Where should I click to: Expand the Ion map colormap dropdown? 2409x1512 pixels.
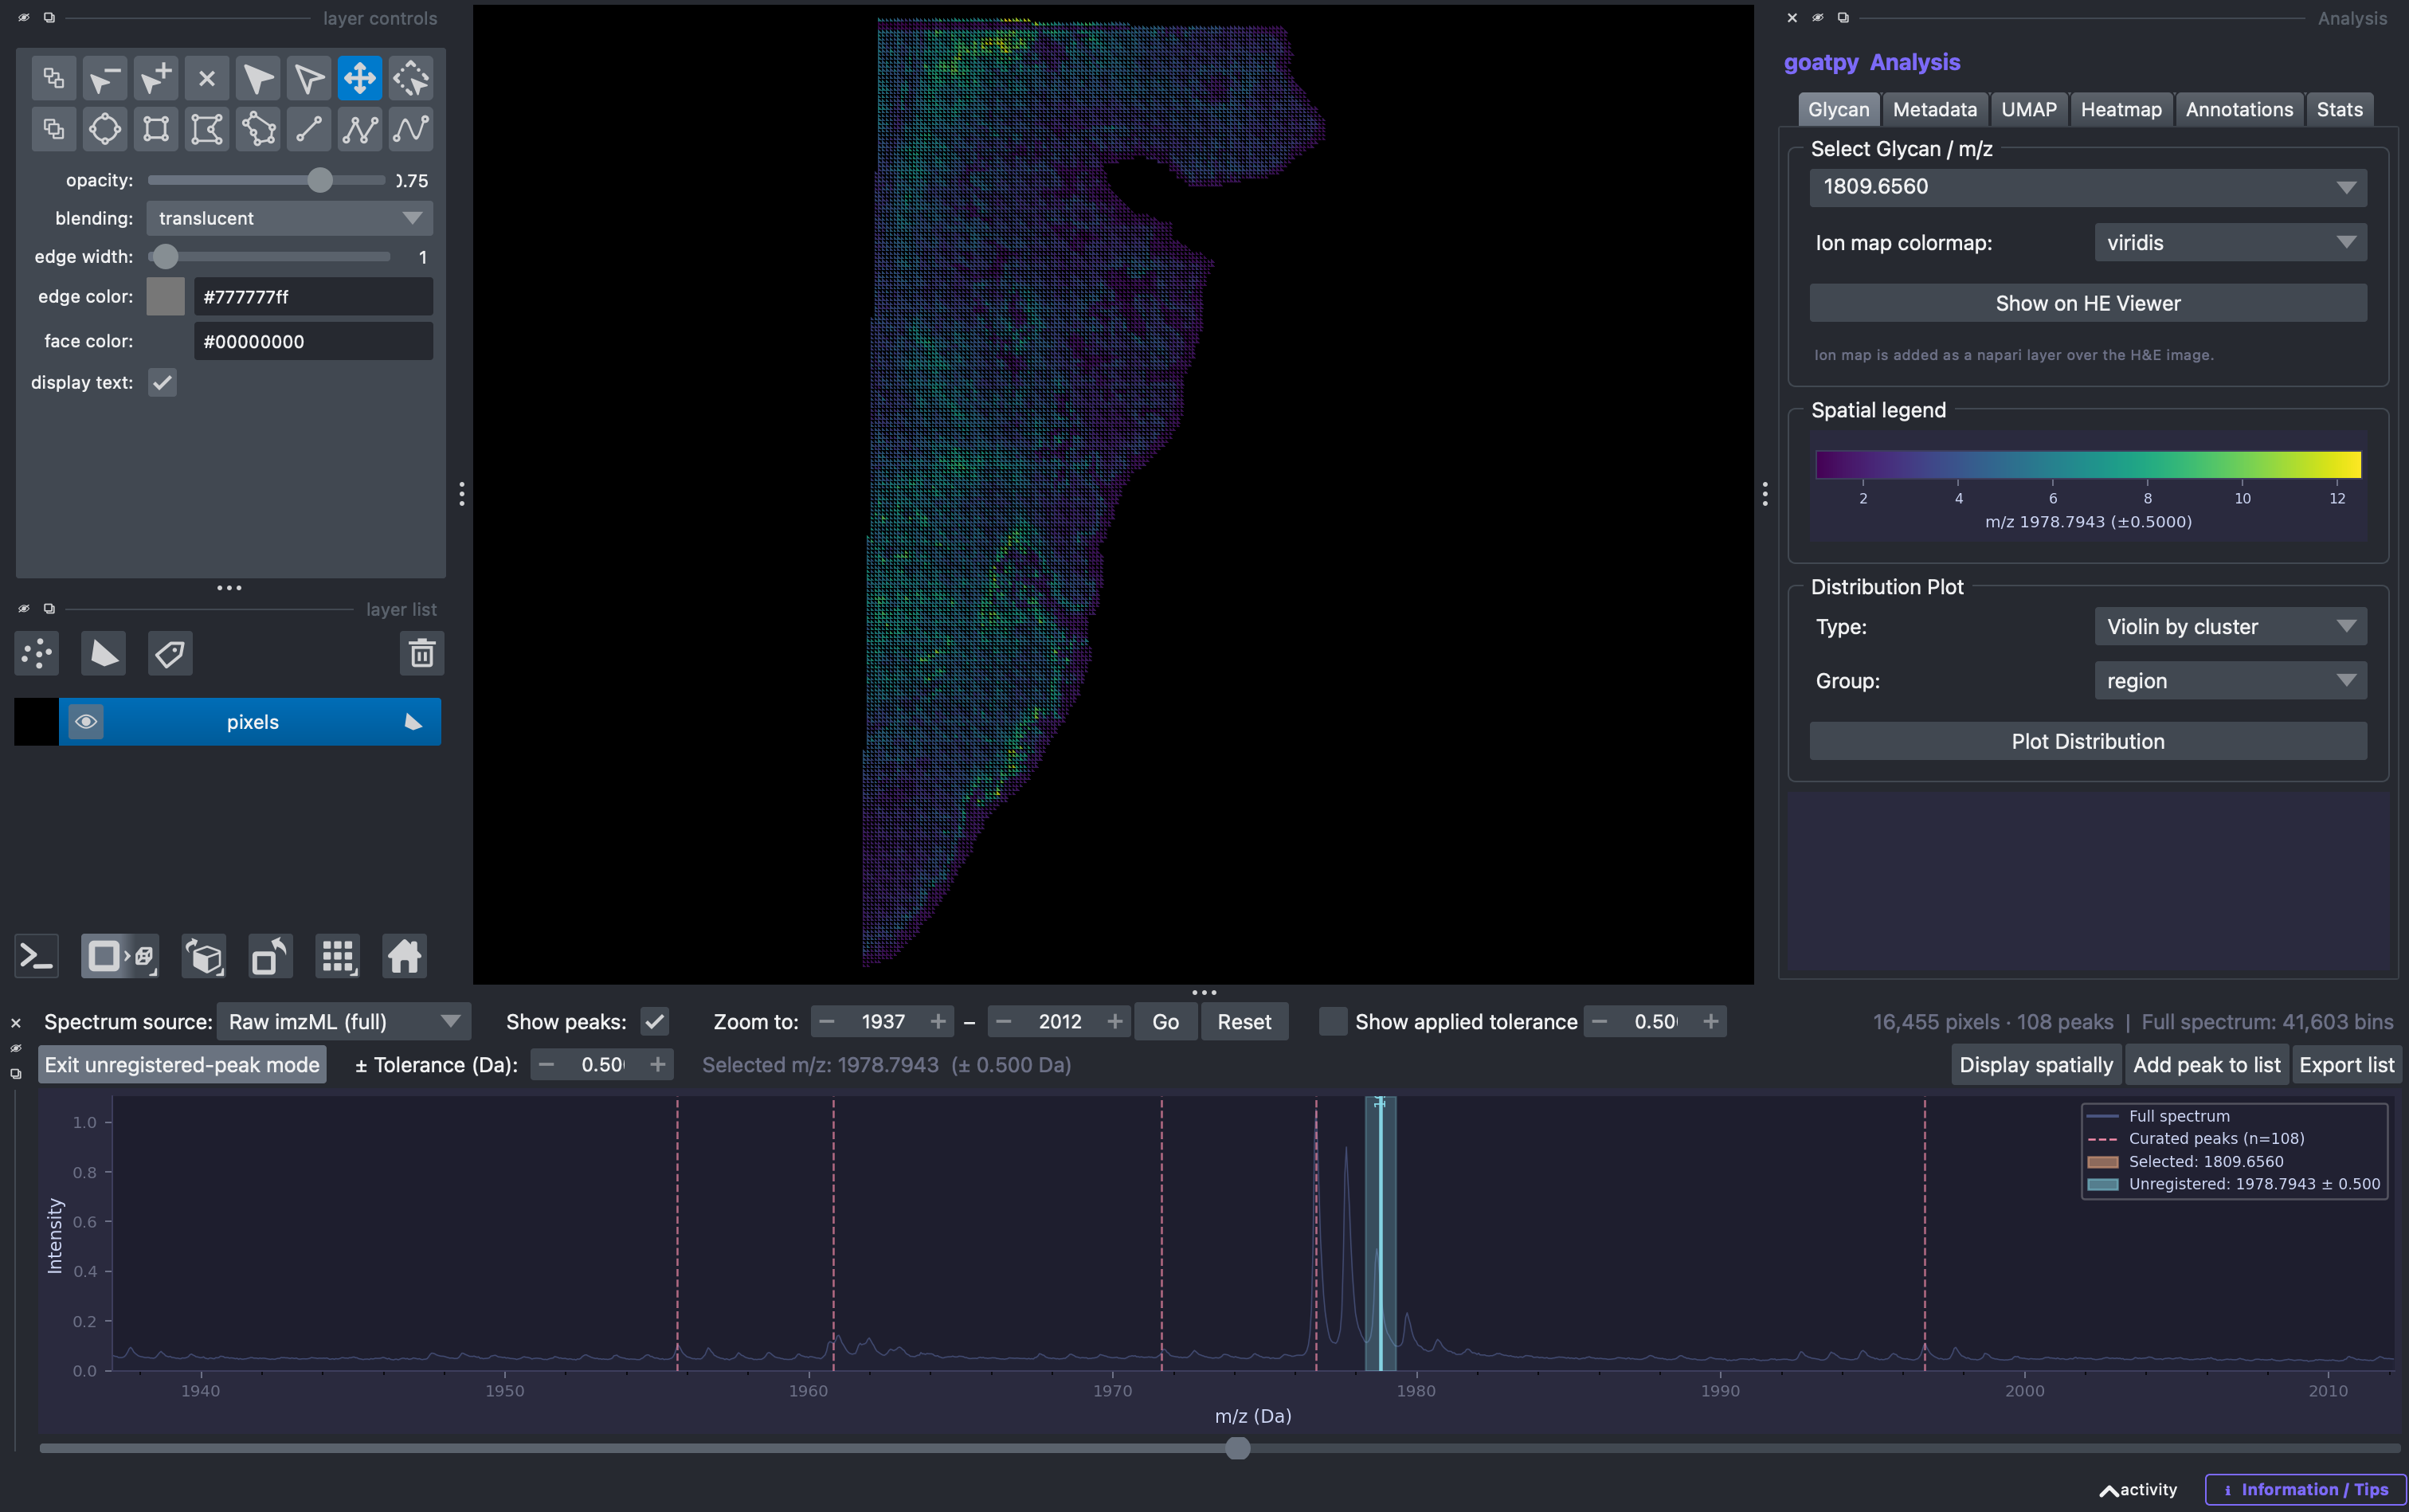(2230, 242)
